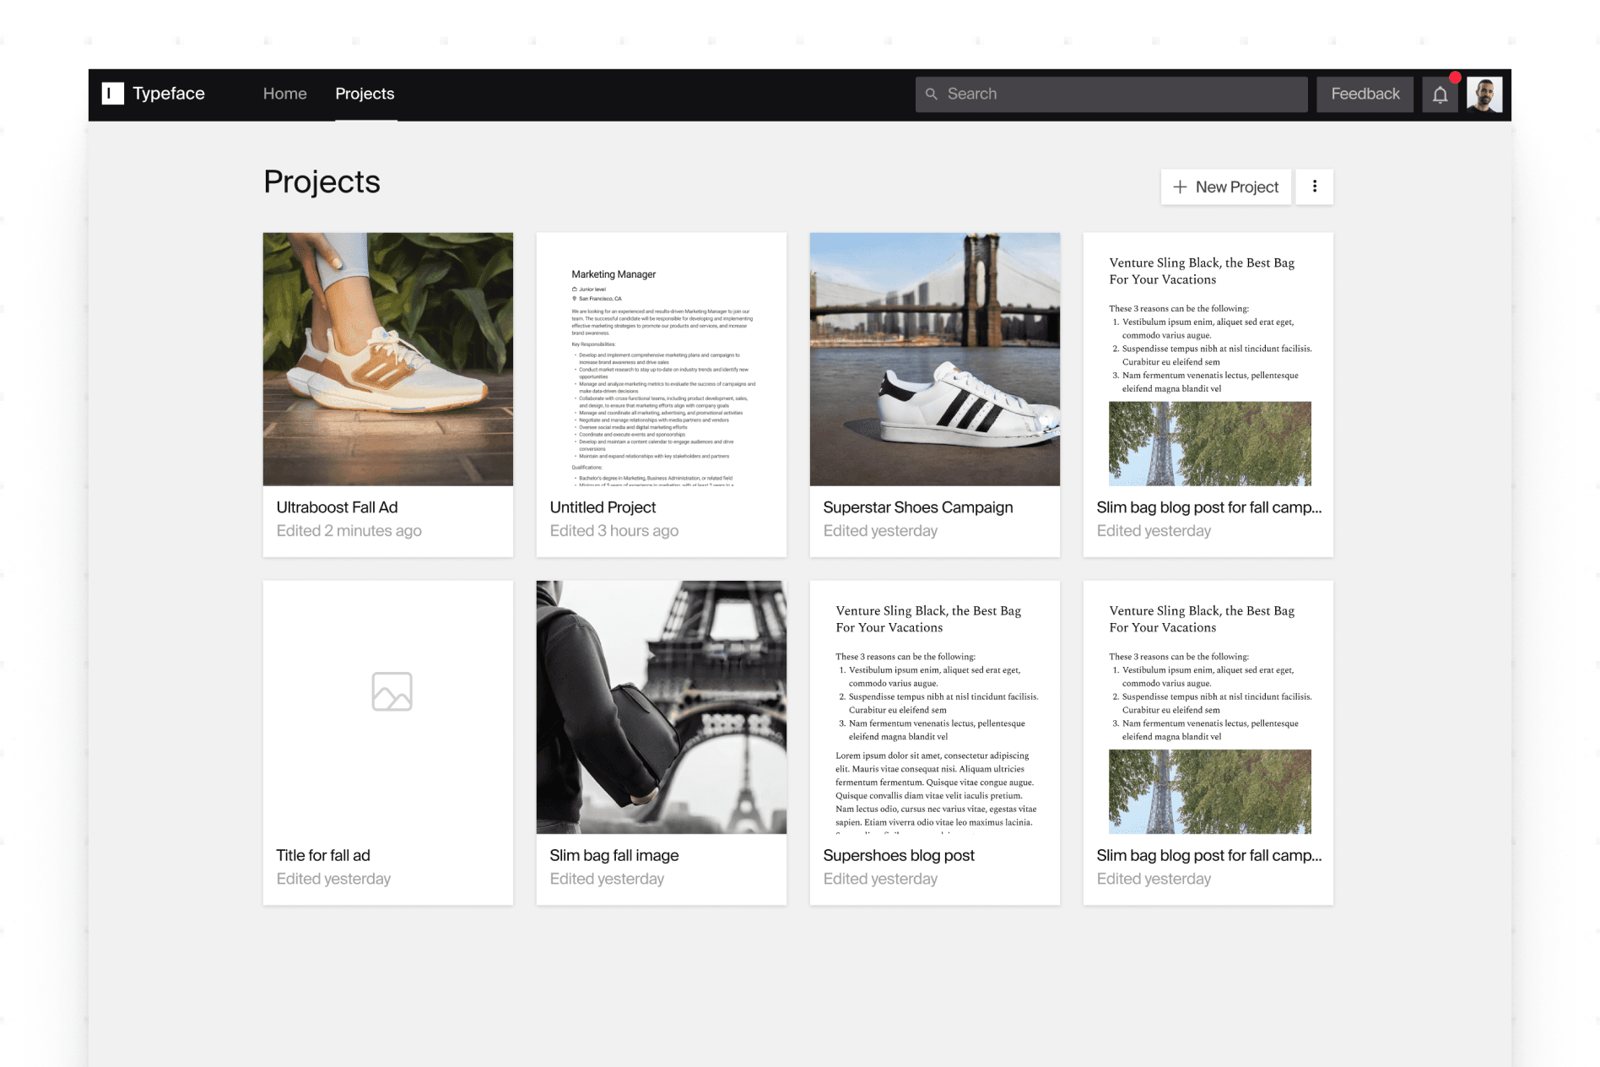Open the Untitled Project document thumbnail
This screenshot has width=1600, height=1067.
[661, 359]
